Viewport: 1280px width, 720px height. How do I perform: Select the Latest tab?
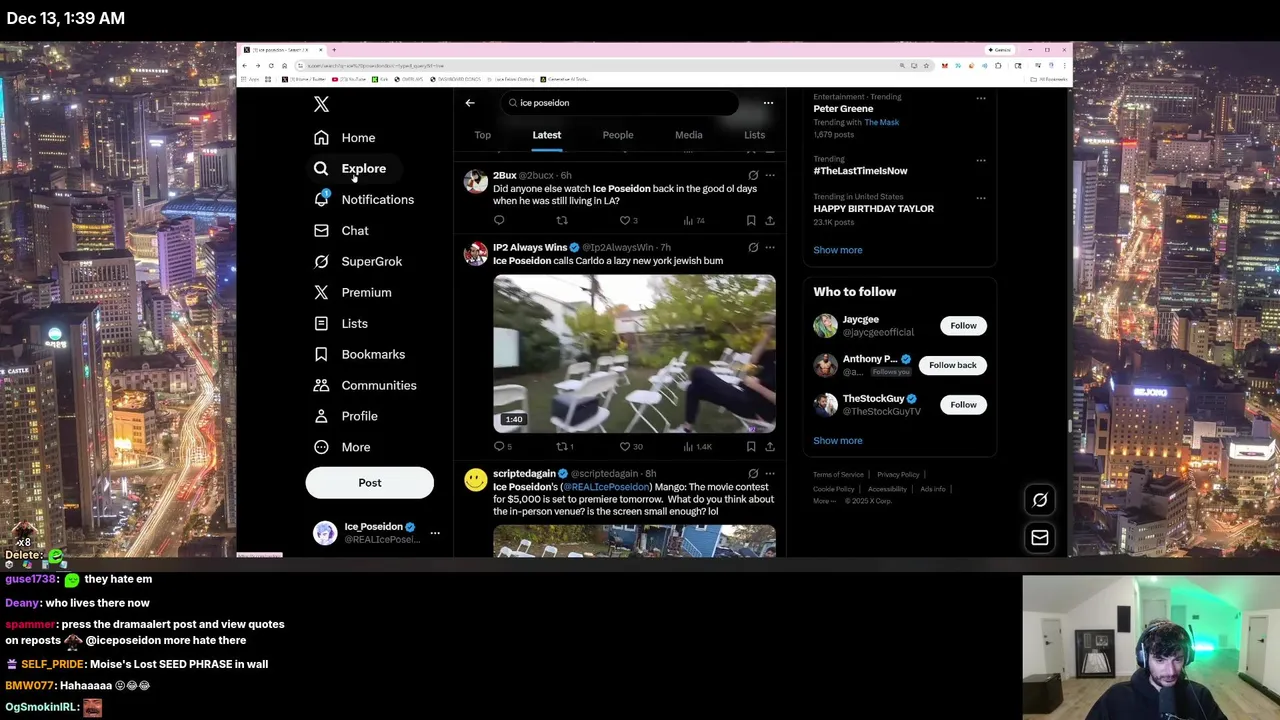pyautogui.click(x=546, y=135)
